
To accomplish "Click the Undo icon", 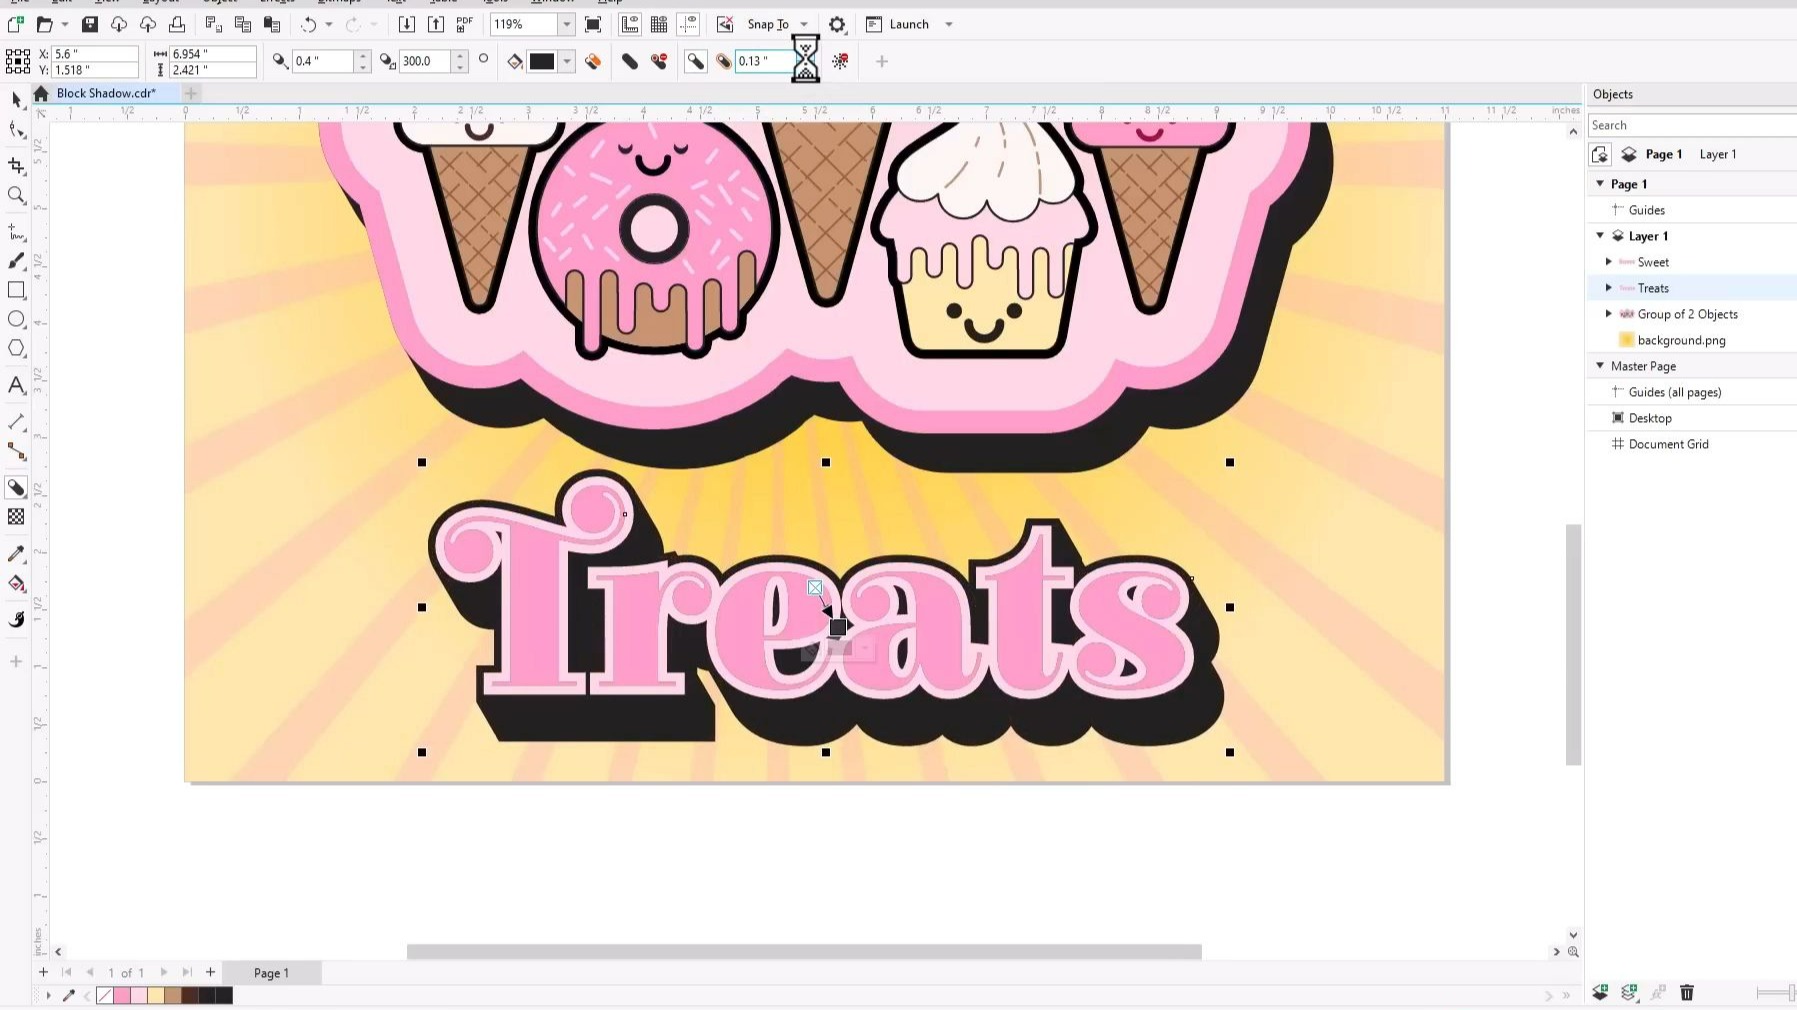I will (308, 24).
